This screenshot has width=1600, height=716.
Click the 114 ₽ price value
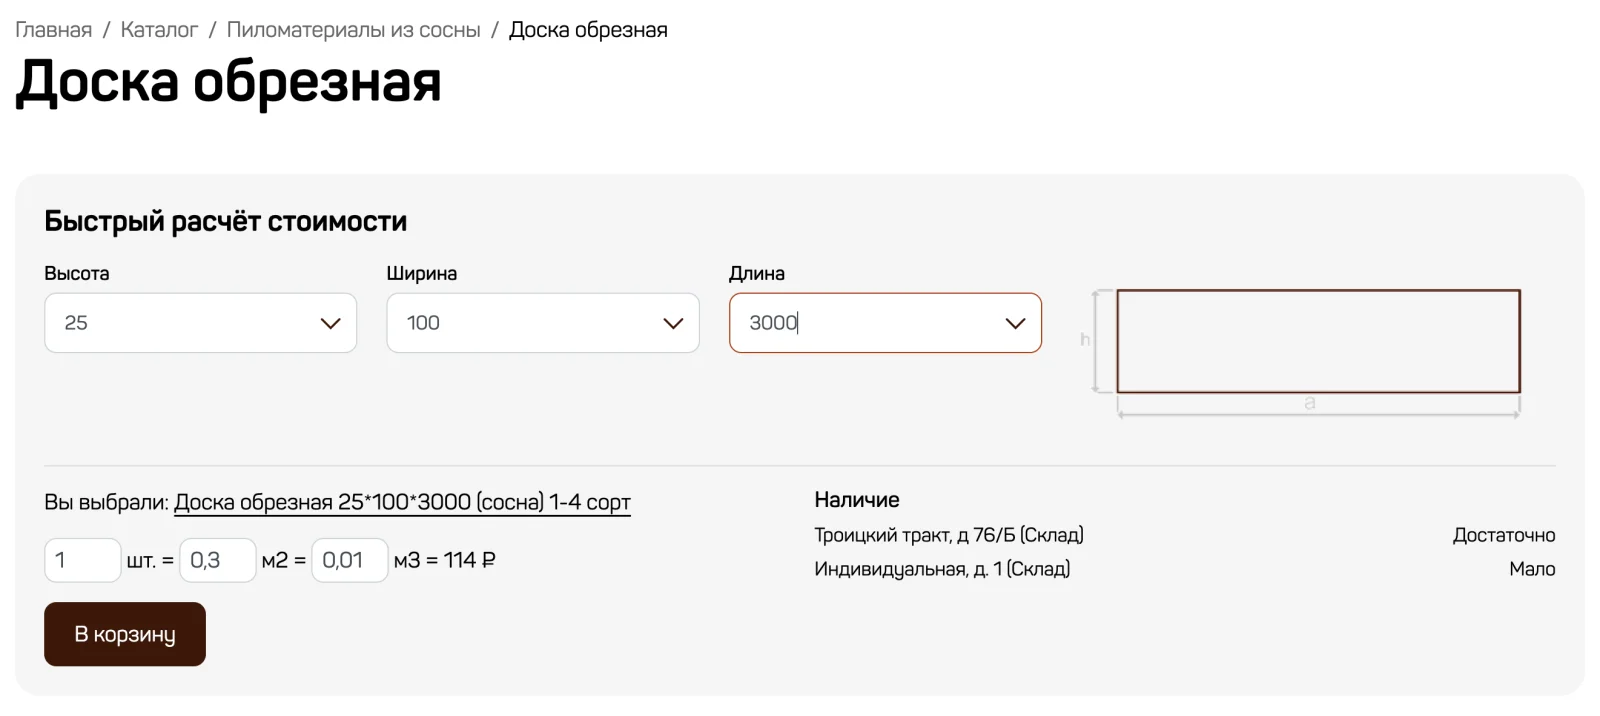[x=470, y=560]
